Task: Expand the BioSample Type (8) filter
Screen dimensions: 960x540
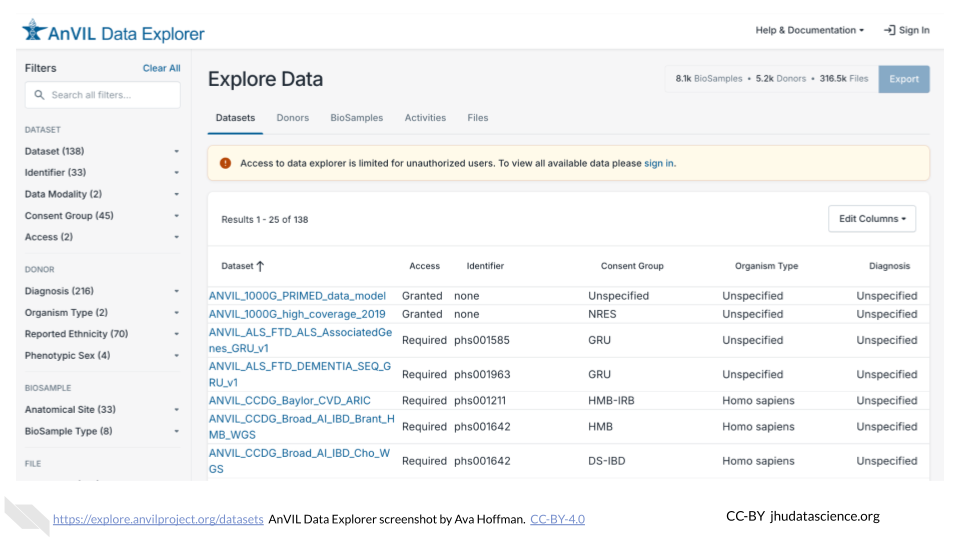Action: (102, 431)
